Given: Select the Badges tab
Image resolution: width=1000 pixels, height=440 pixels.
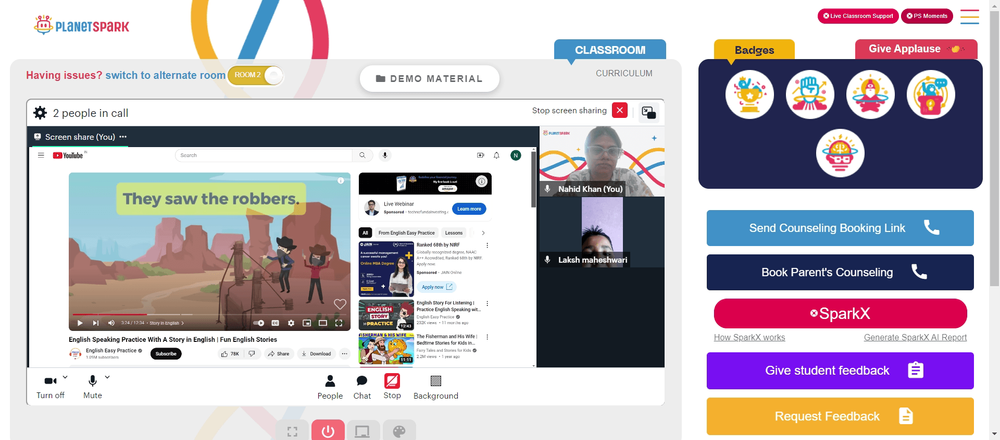Looking at the screenshot, I should pyautogui.click(x=754, y=50).
